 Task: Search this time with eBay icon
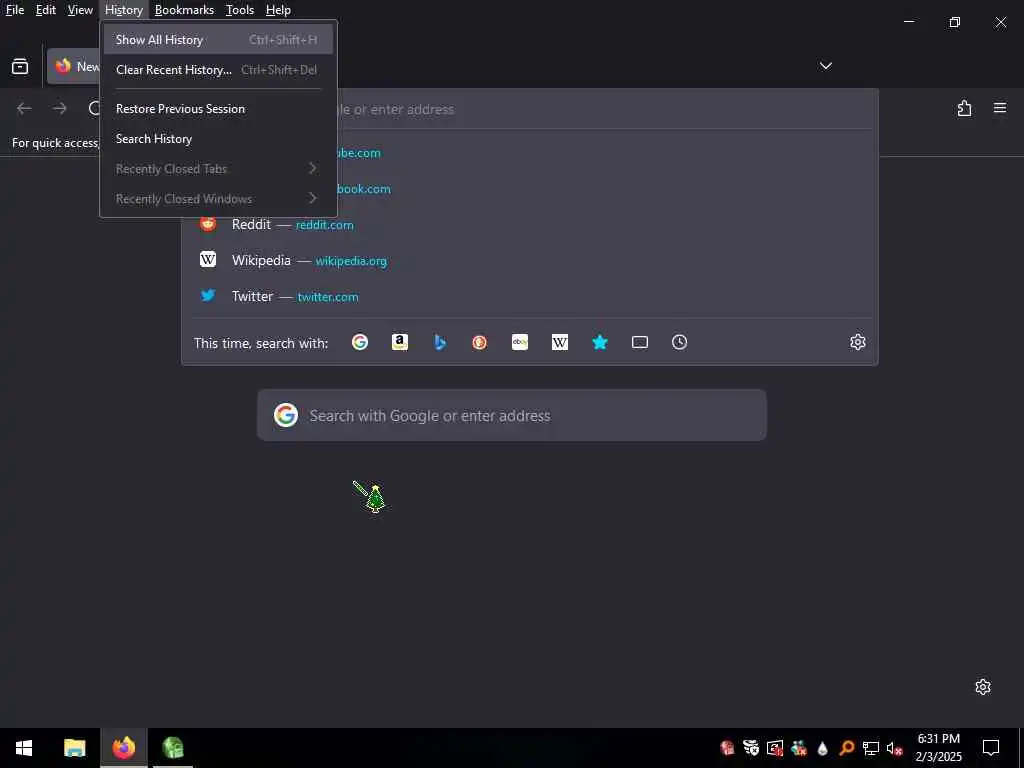[520, 342]
